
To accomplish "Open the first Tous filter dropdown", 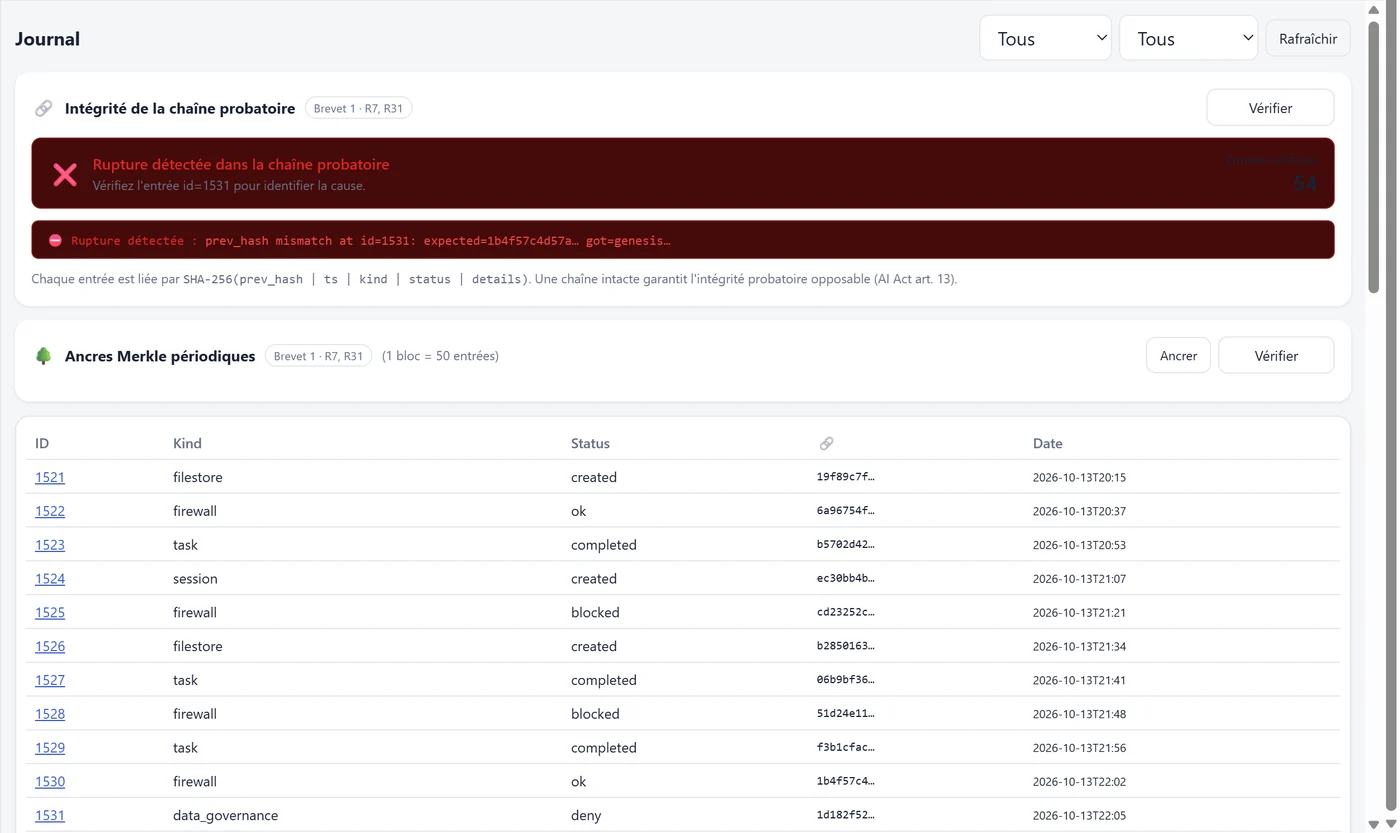I will pos(1045,38).
